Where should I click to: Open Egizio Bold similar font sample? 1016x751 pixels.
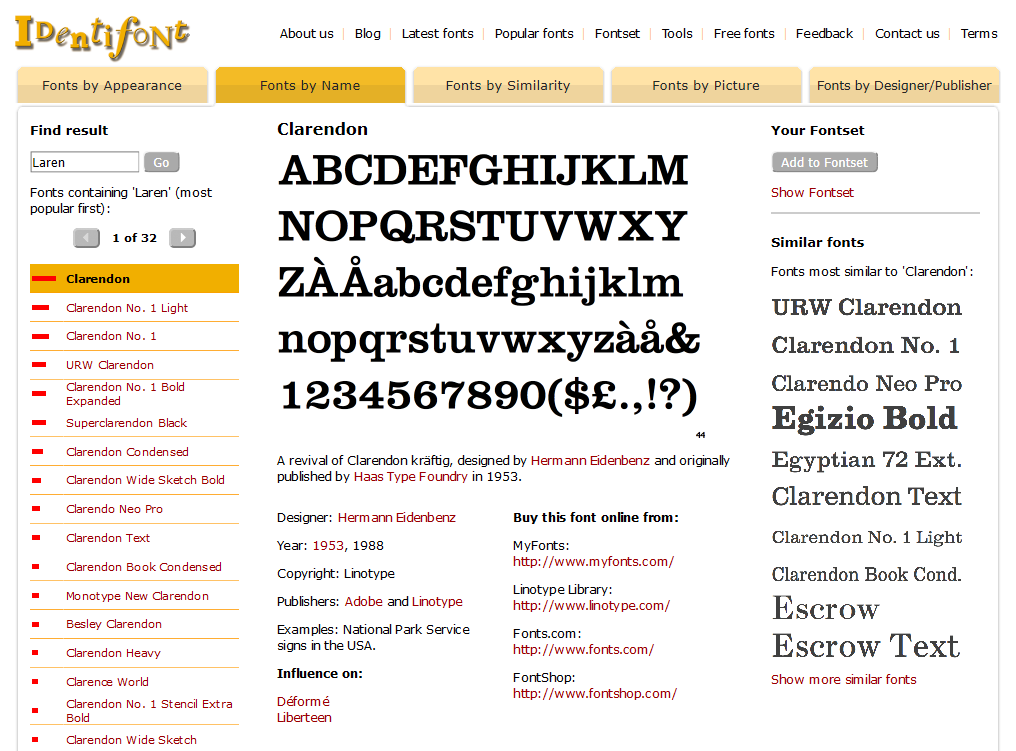(x=864, y=419)
